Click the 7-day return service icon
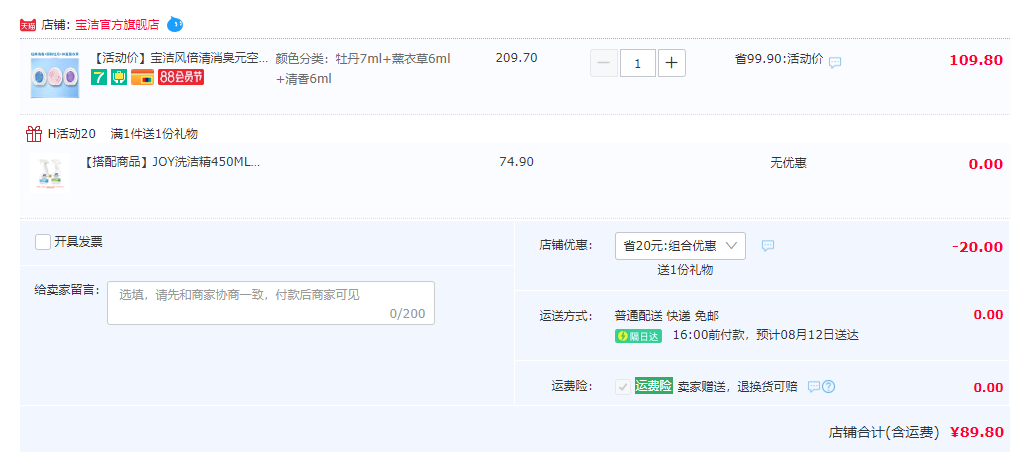The height and width of the screenshot is (452, 1032). click(x=99, y=77)
